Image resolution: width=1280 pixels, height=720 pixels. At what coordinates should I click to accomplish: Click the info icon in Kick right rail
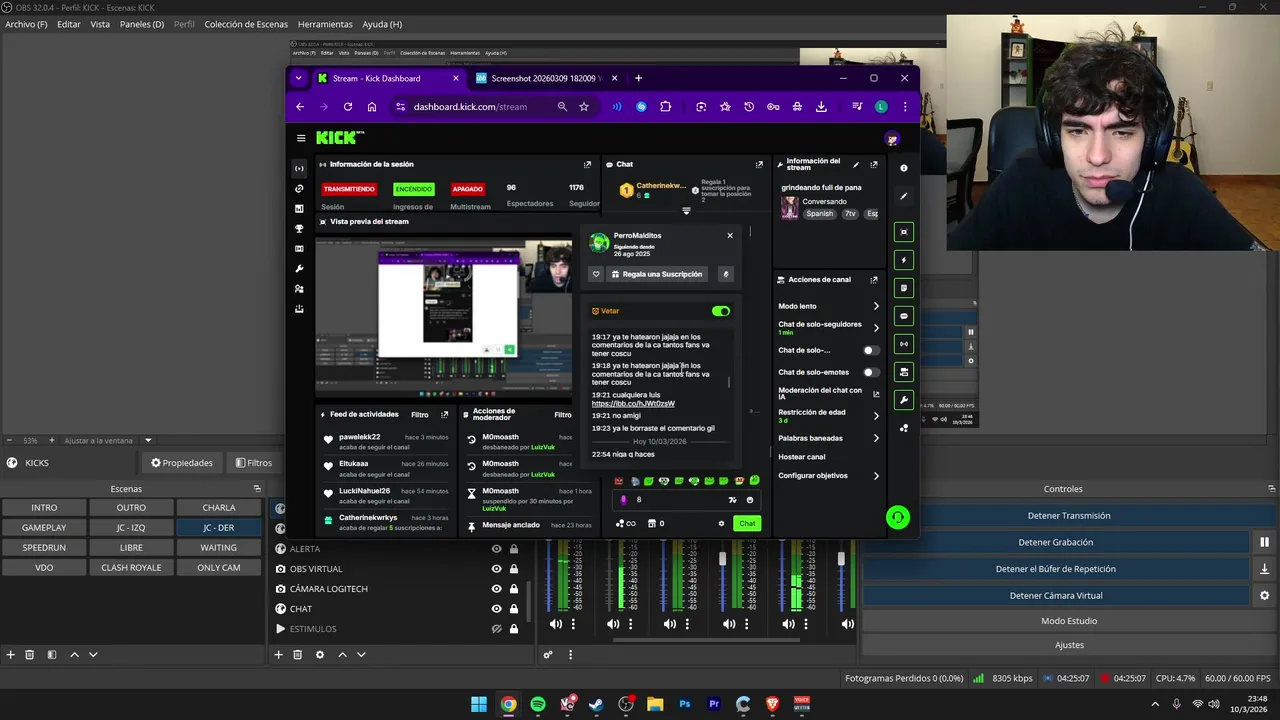[x=904, y=168]
